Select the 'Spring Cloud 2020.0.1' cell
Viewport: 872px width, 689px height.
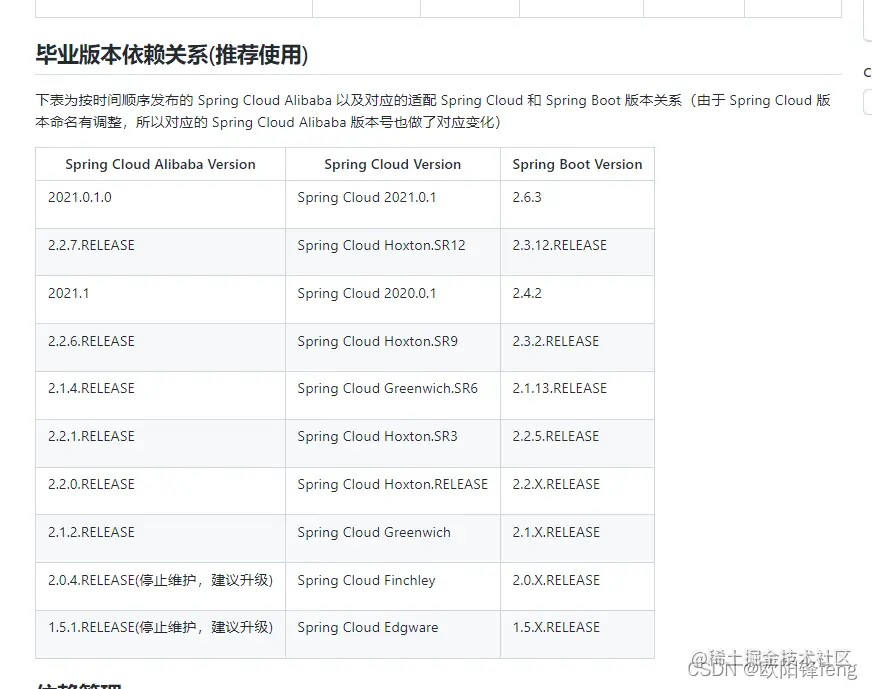pos(393,300)
